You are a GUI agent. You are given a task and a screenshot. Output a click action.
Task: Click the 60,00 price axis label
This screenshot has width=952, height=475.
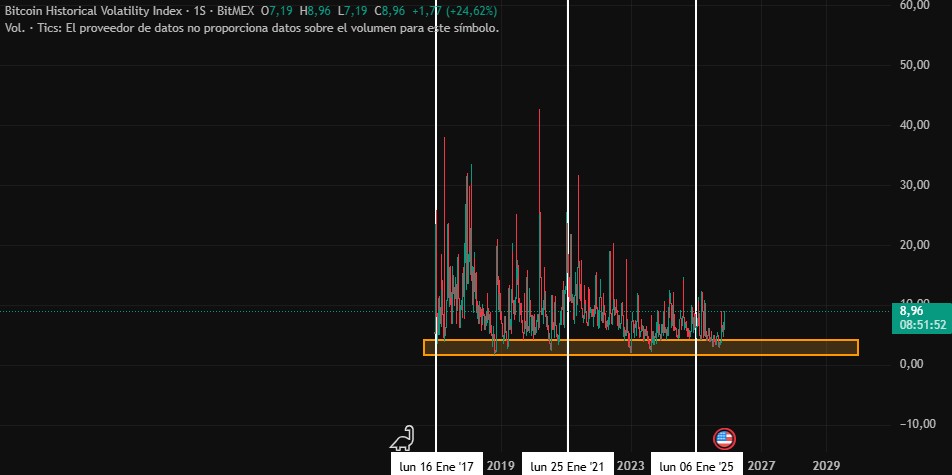pos(914,5)
